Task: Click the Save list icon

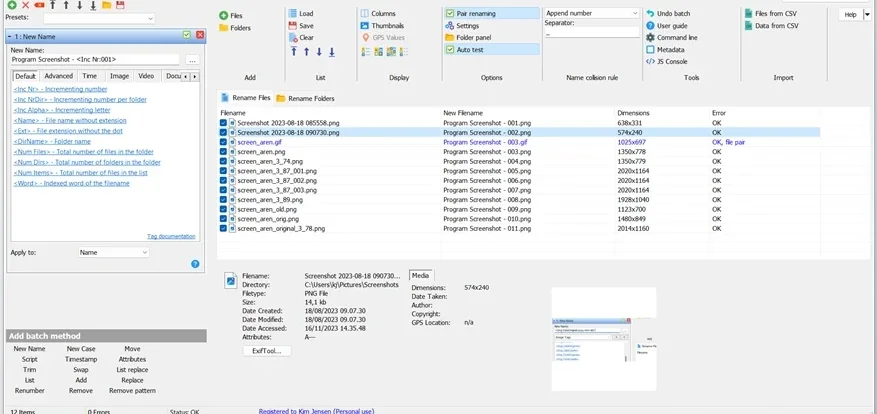Action: pos(293,26)
